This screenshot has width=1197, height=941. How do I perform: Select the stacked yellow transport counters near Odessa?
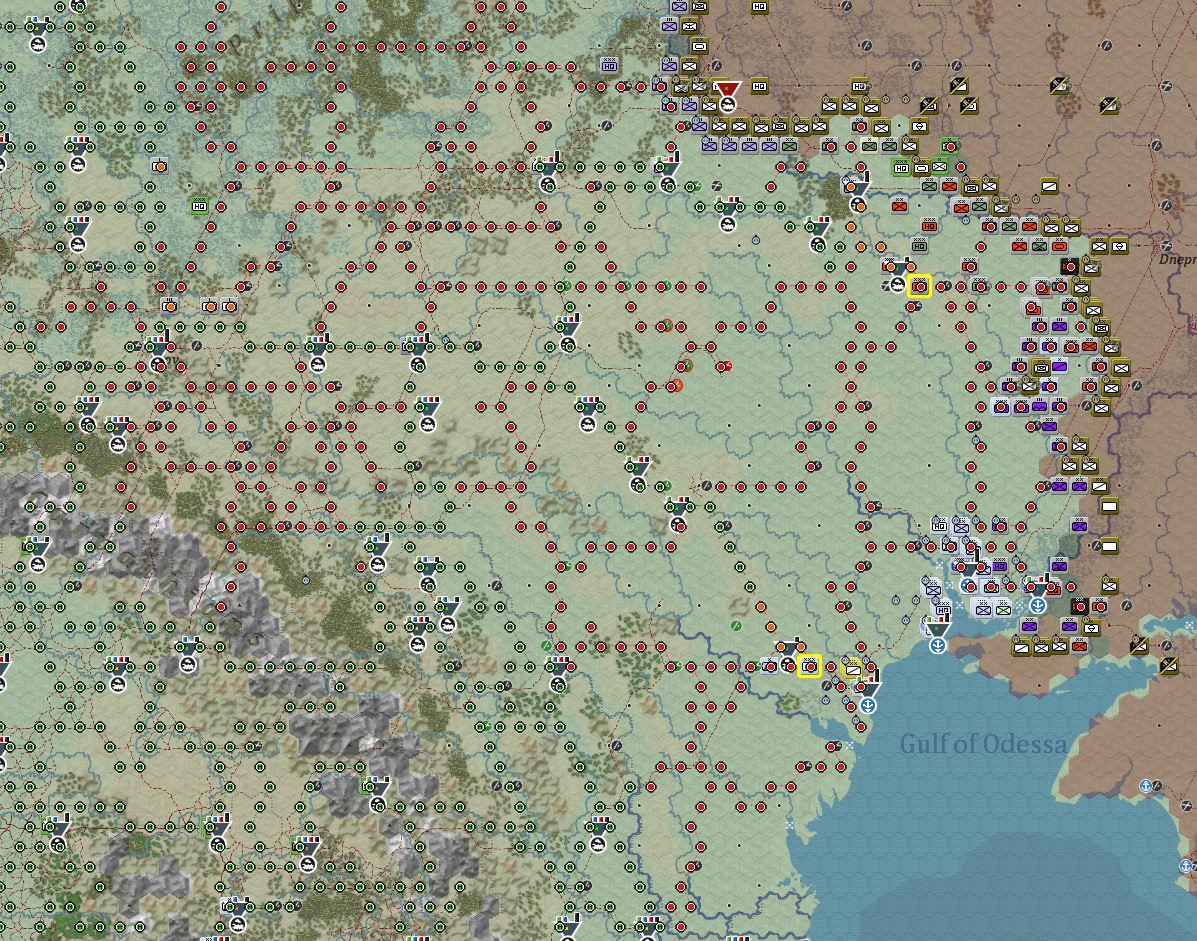coord(852,668)
